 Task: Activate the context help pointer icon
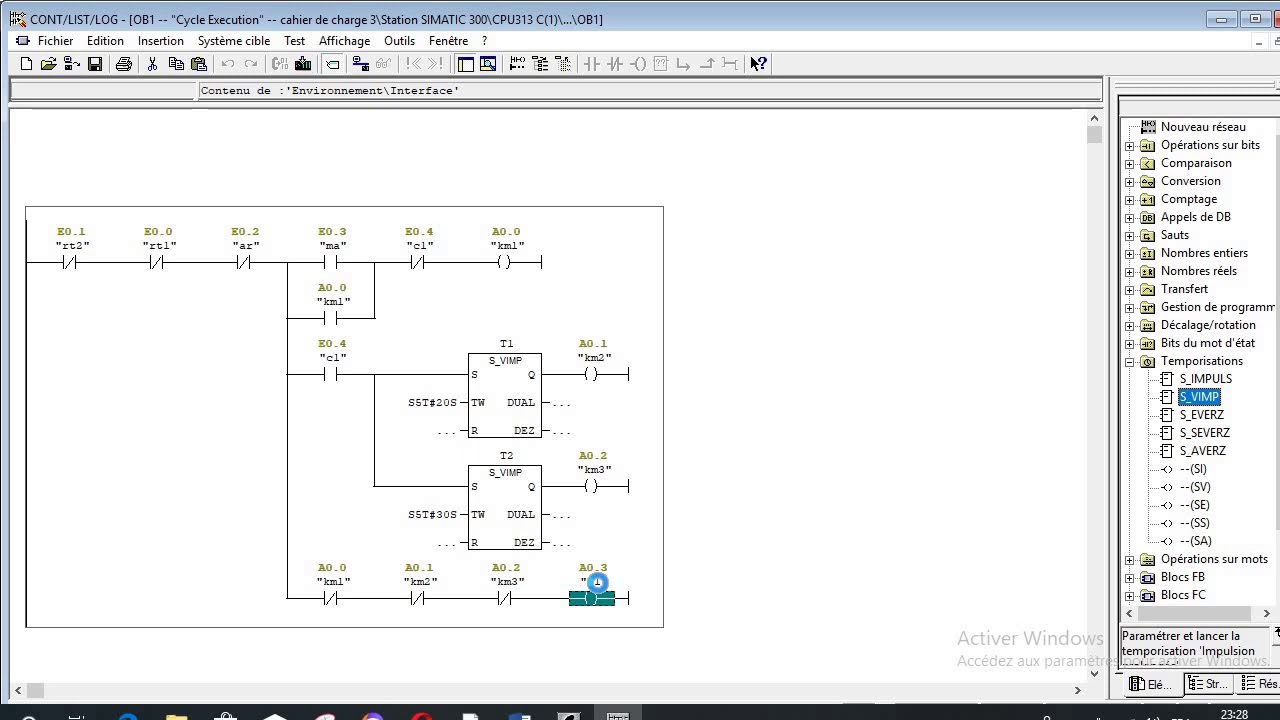[x=759, y=64]
